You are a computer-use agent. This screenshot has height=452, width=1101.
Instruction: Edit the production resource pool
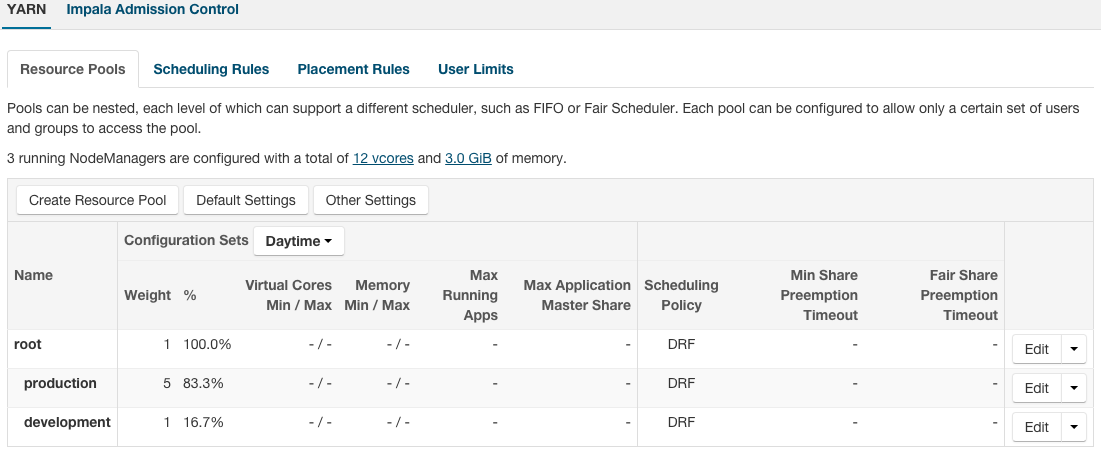point(1036,388)
